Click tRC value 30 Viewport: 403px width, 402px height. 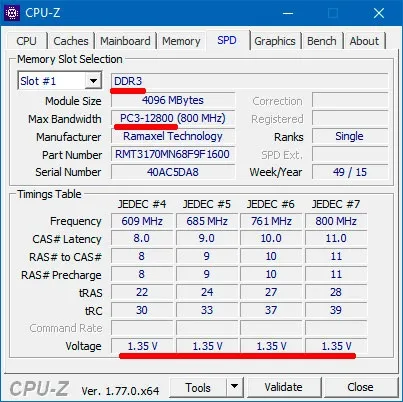tap(142, 310)
